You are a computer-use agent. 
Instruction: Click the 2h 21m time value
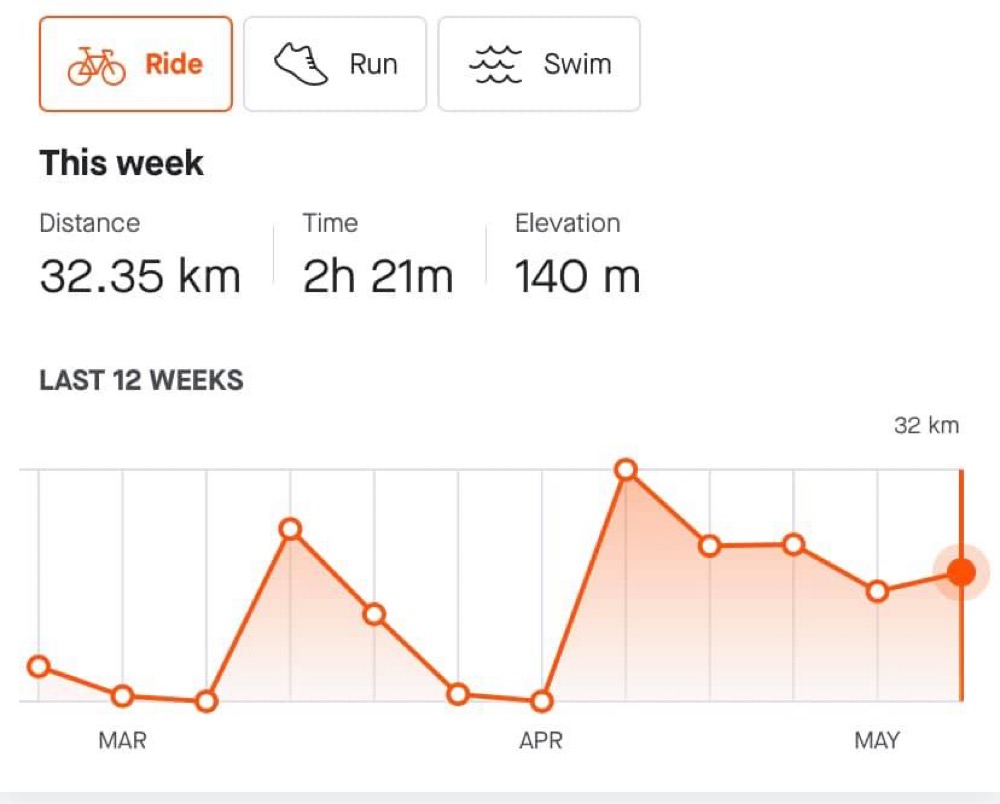(378, 276)
